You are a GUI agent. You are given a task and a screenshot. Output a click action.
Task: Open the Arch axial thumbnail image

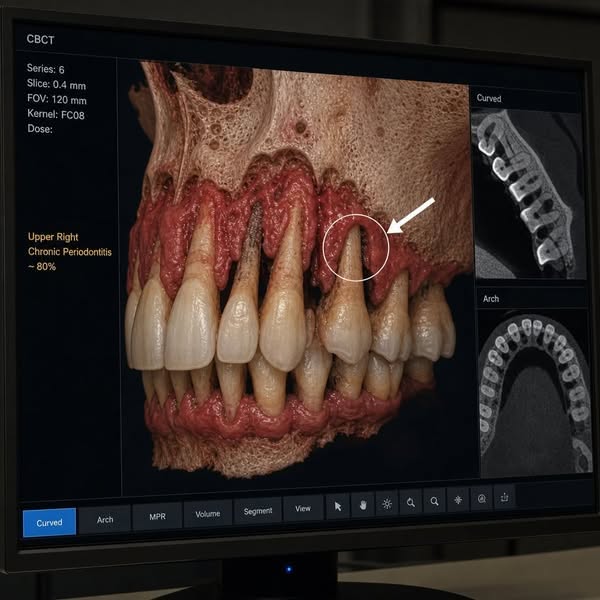pos(535,394)
